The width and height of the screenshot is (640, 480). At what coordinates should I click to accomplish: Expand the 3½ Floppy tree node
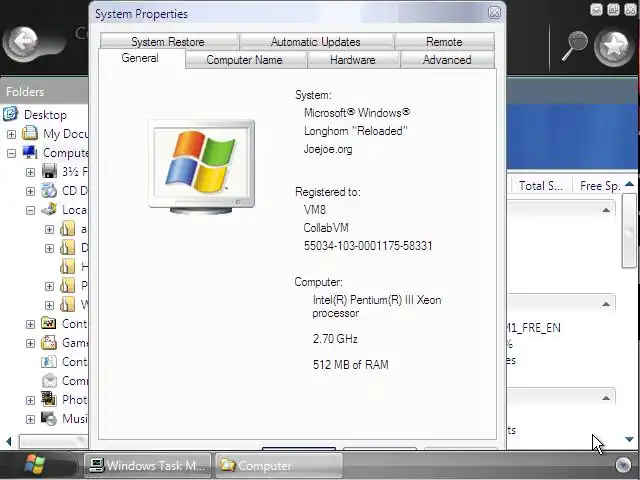click(x=30, y=172)
